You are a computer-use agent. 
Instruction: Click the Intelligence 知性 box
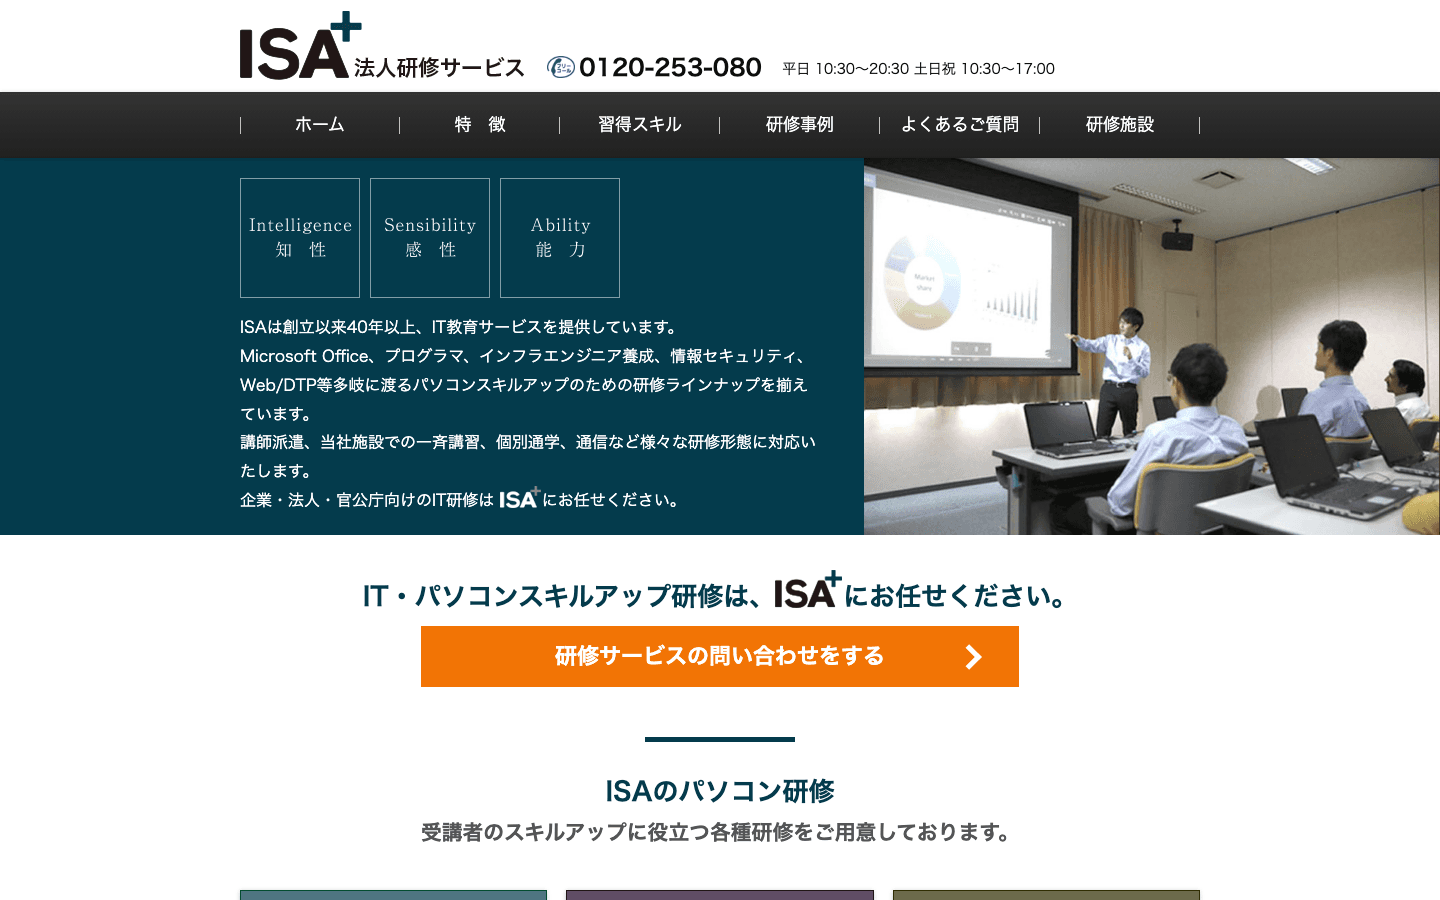[x=300, y=238]
